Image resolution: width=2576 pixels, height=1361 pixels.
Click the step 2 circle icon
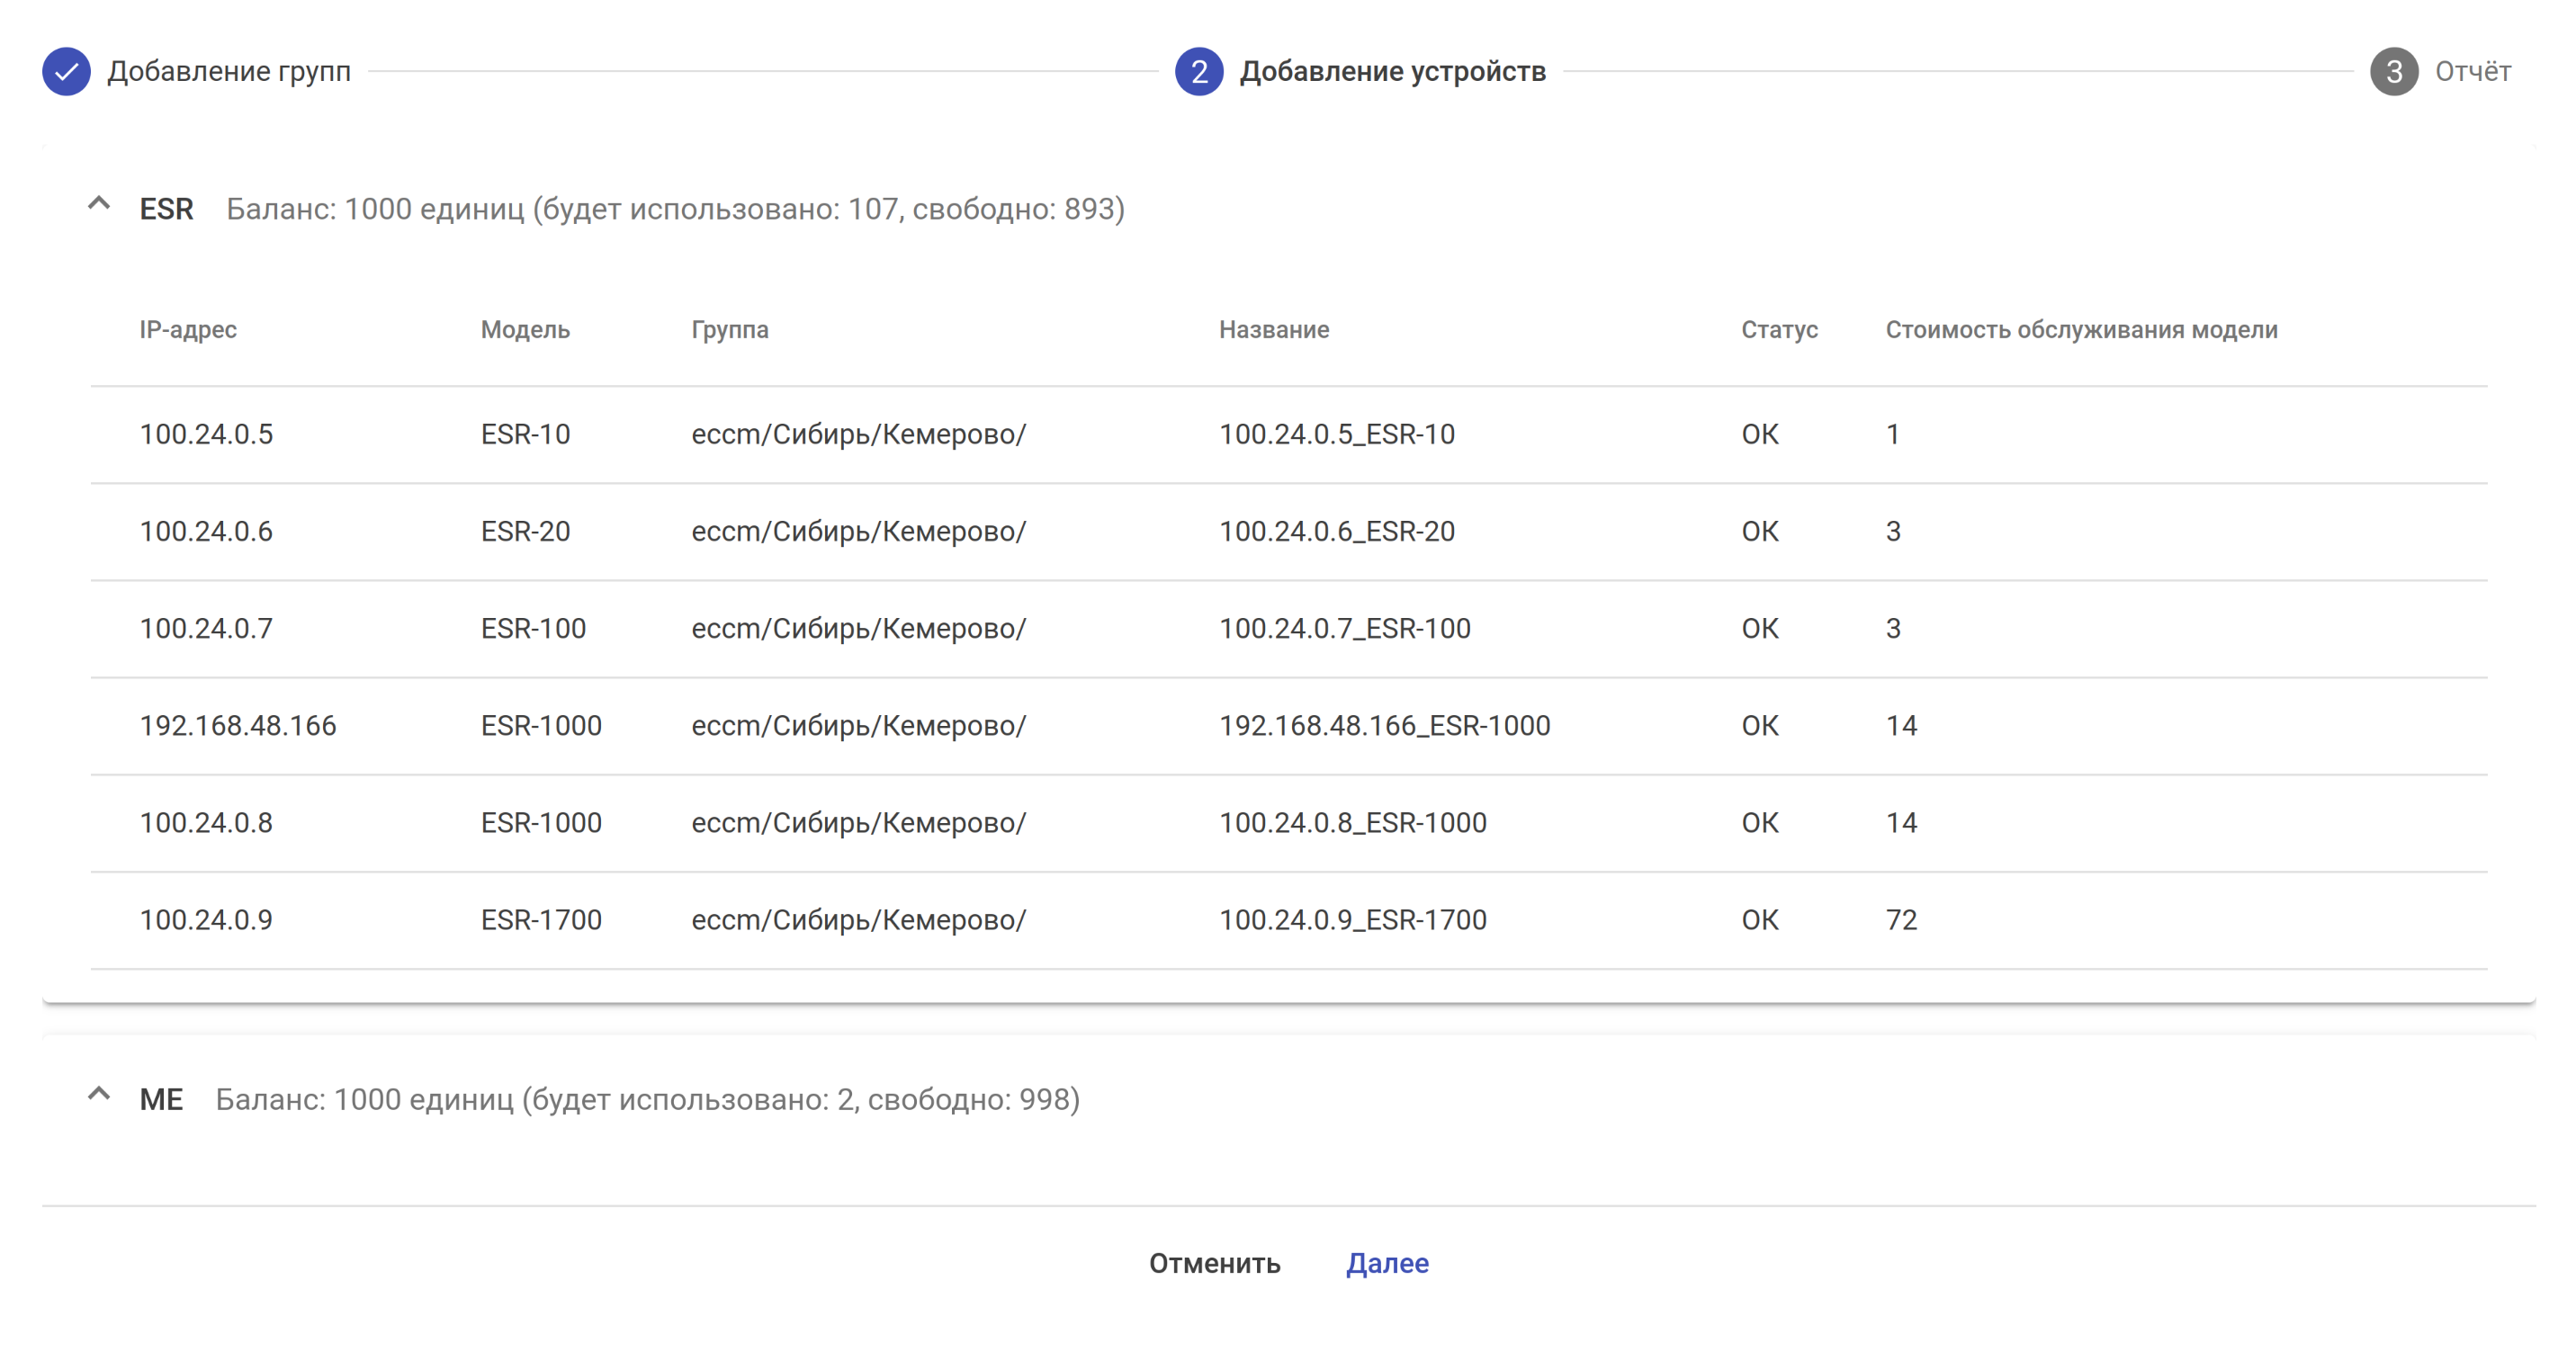pos(1198,71)
